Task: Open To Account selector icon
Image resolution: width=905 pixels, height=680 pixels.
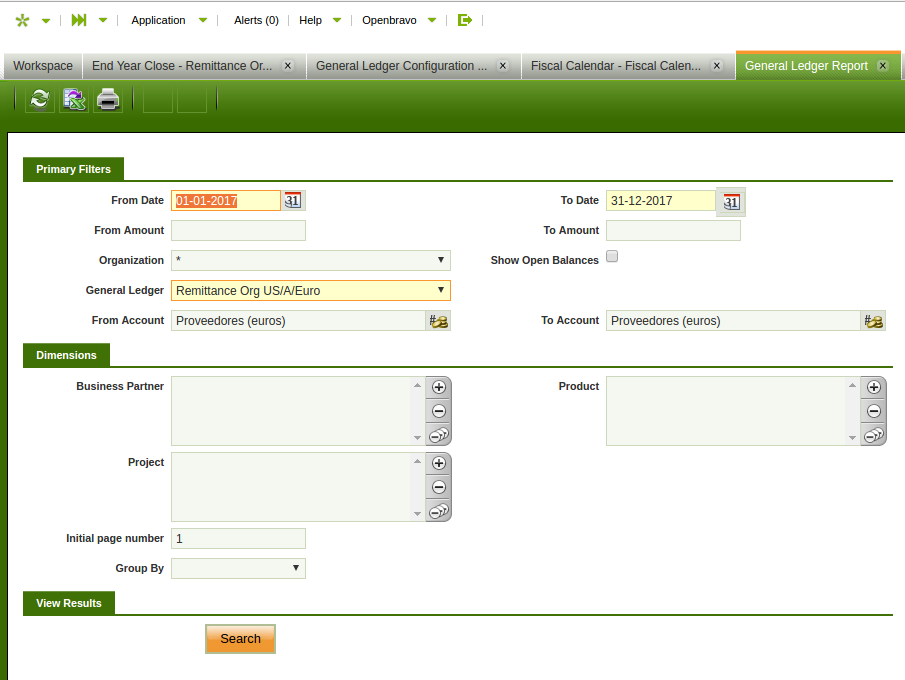Action: pos(873,321)
